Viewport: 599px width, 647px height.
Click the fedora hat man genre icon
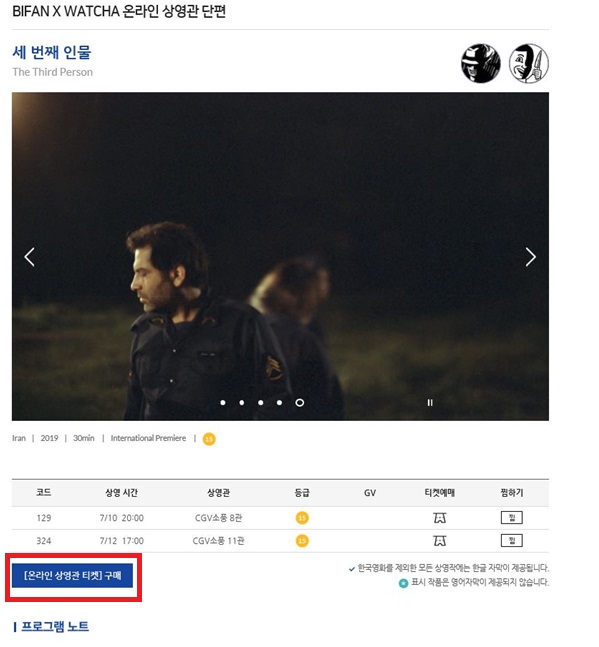[481, 64]
